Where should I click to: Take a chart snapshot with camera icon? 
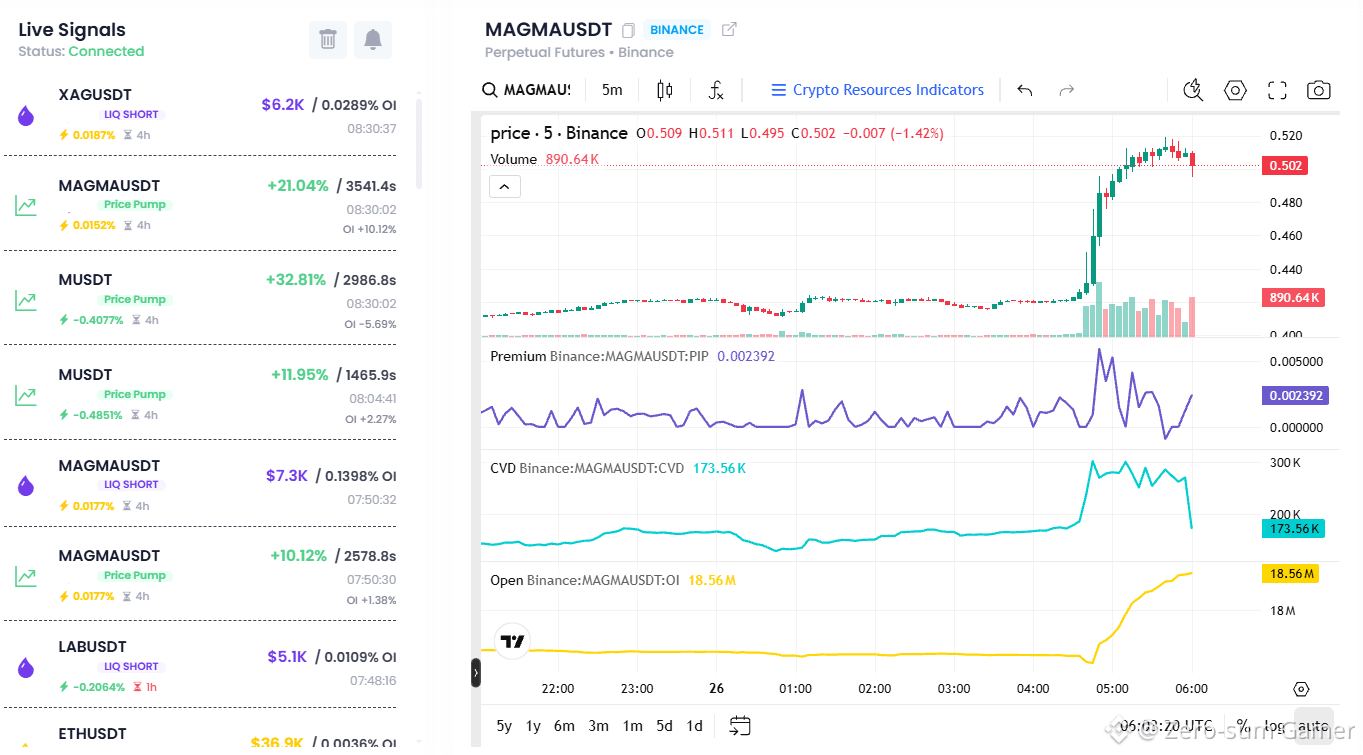point(1319,90)
